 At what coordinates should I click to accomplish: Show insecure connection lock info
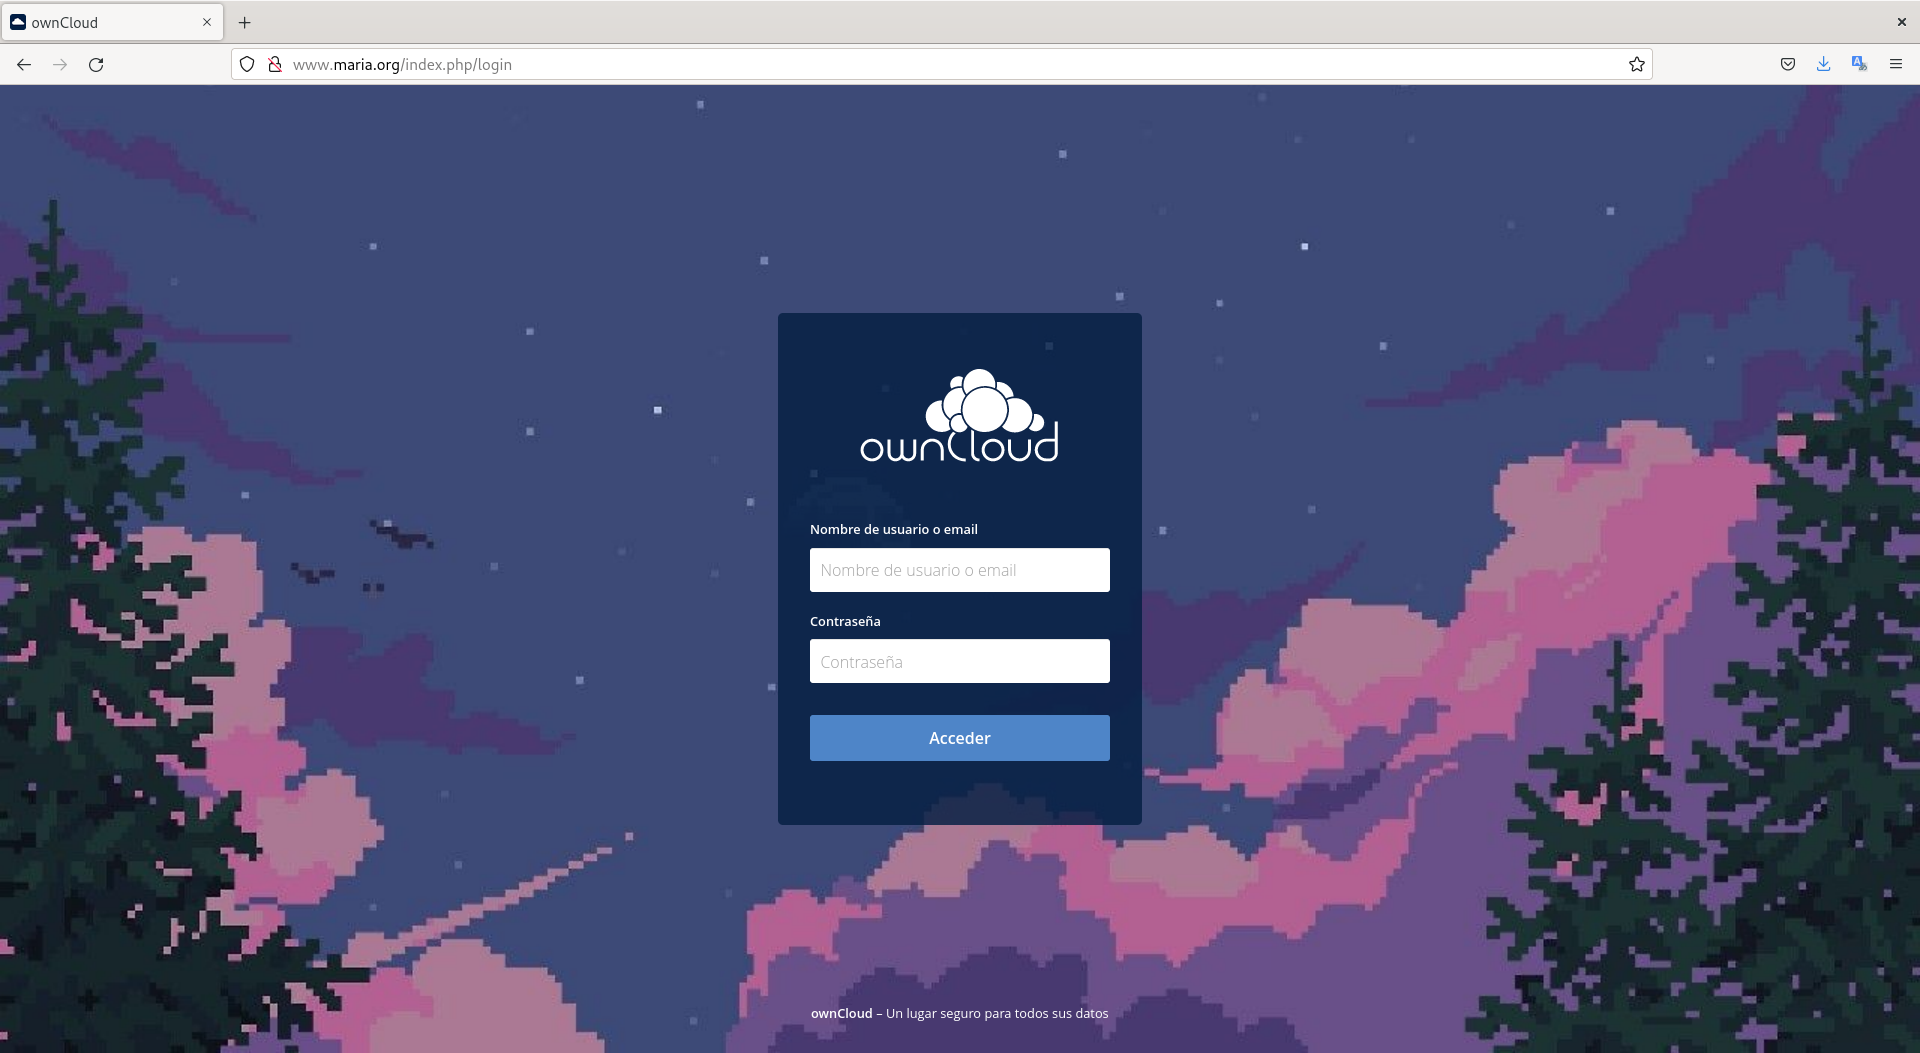coord(275,64)
